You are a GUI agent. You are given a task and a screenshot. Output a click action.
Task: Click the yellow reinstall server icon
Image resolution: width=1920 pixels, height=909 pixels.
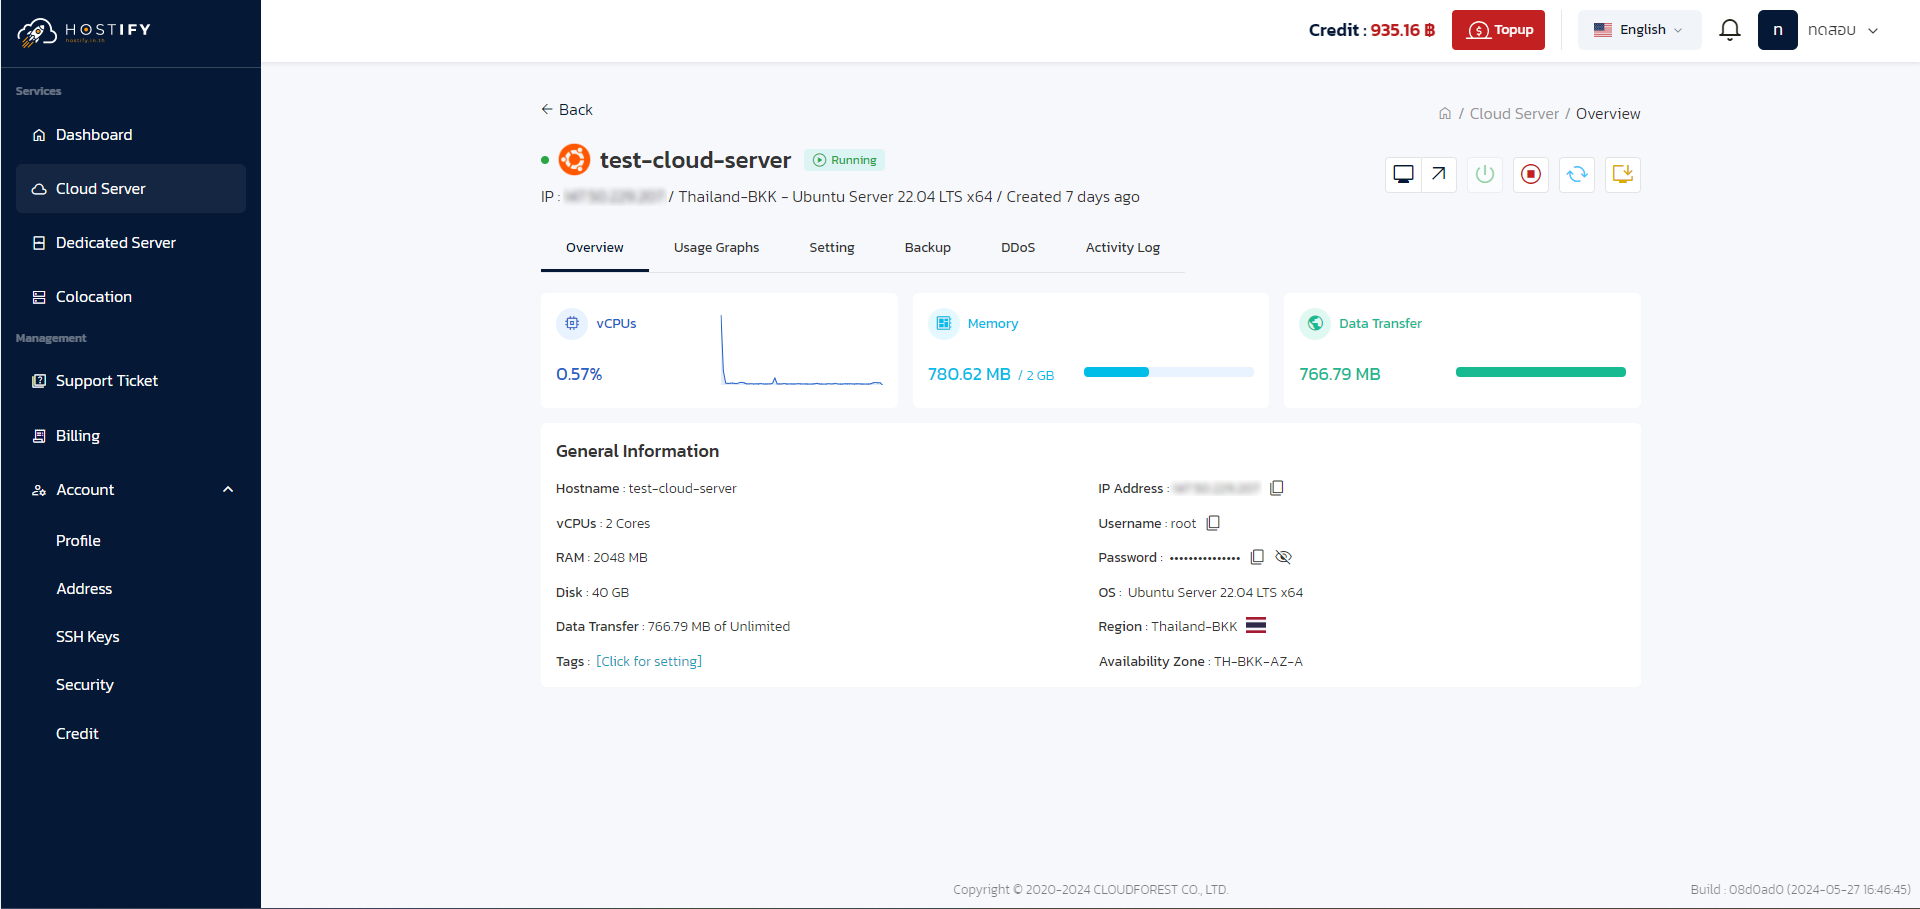(1623, 174)
